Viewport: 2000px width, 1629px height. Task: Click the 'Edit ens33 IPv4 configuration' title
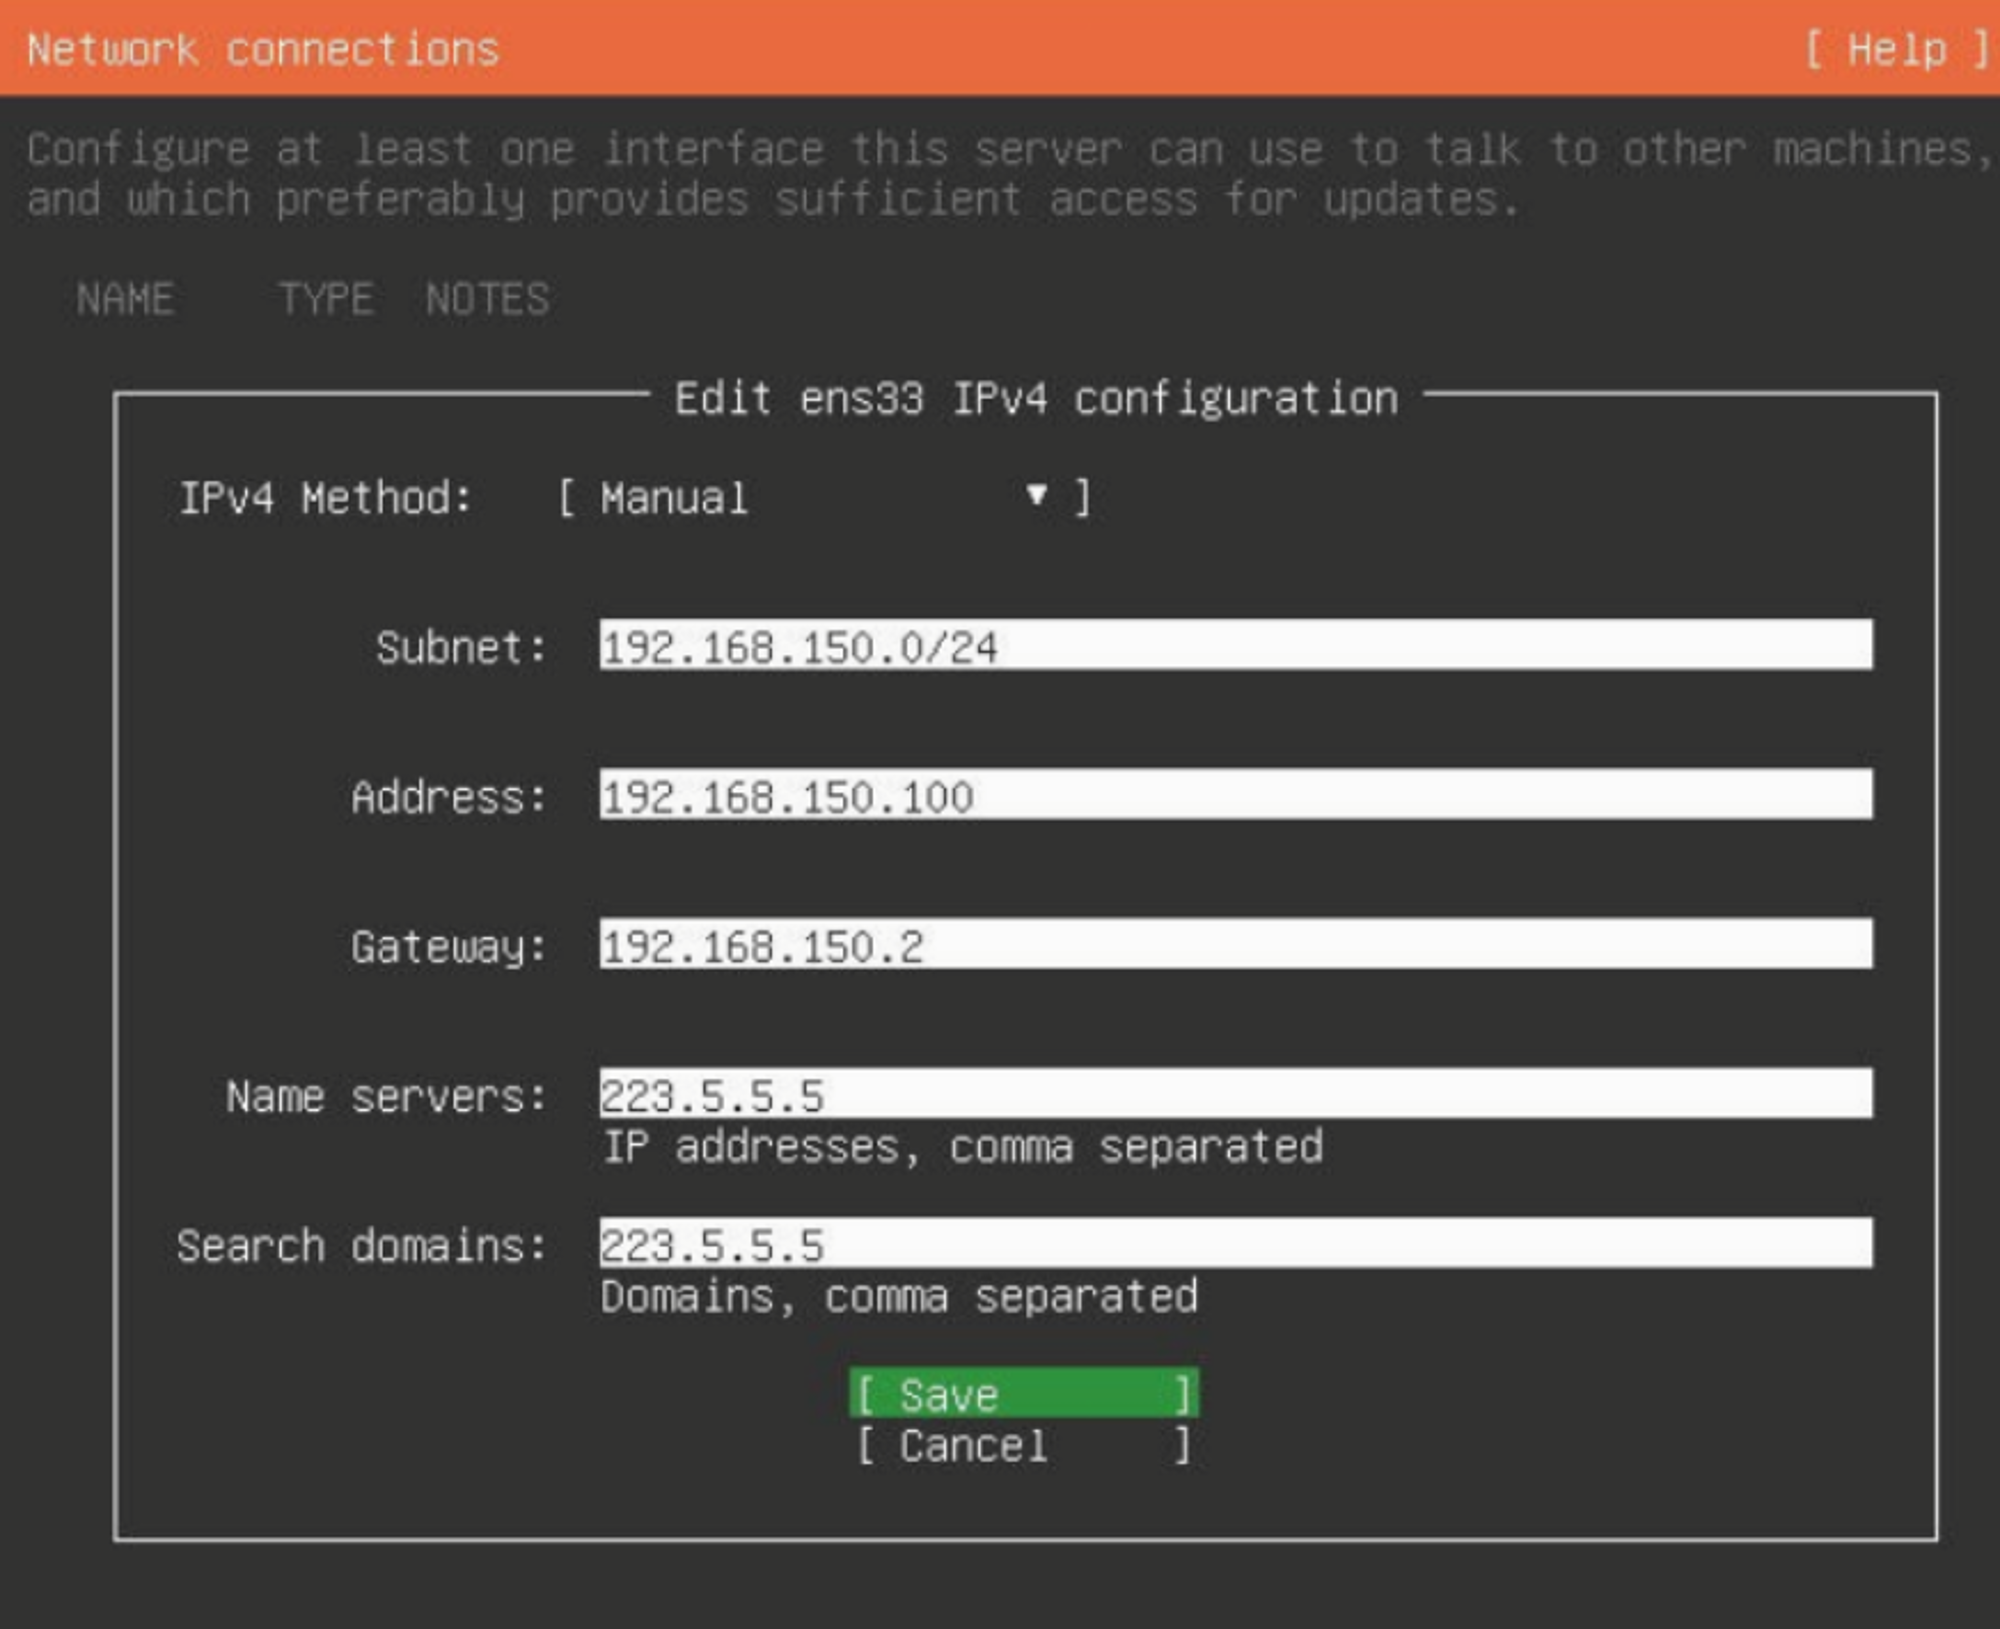(x=1036, y=399)
